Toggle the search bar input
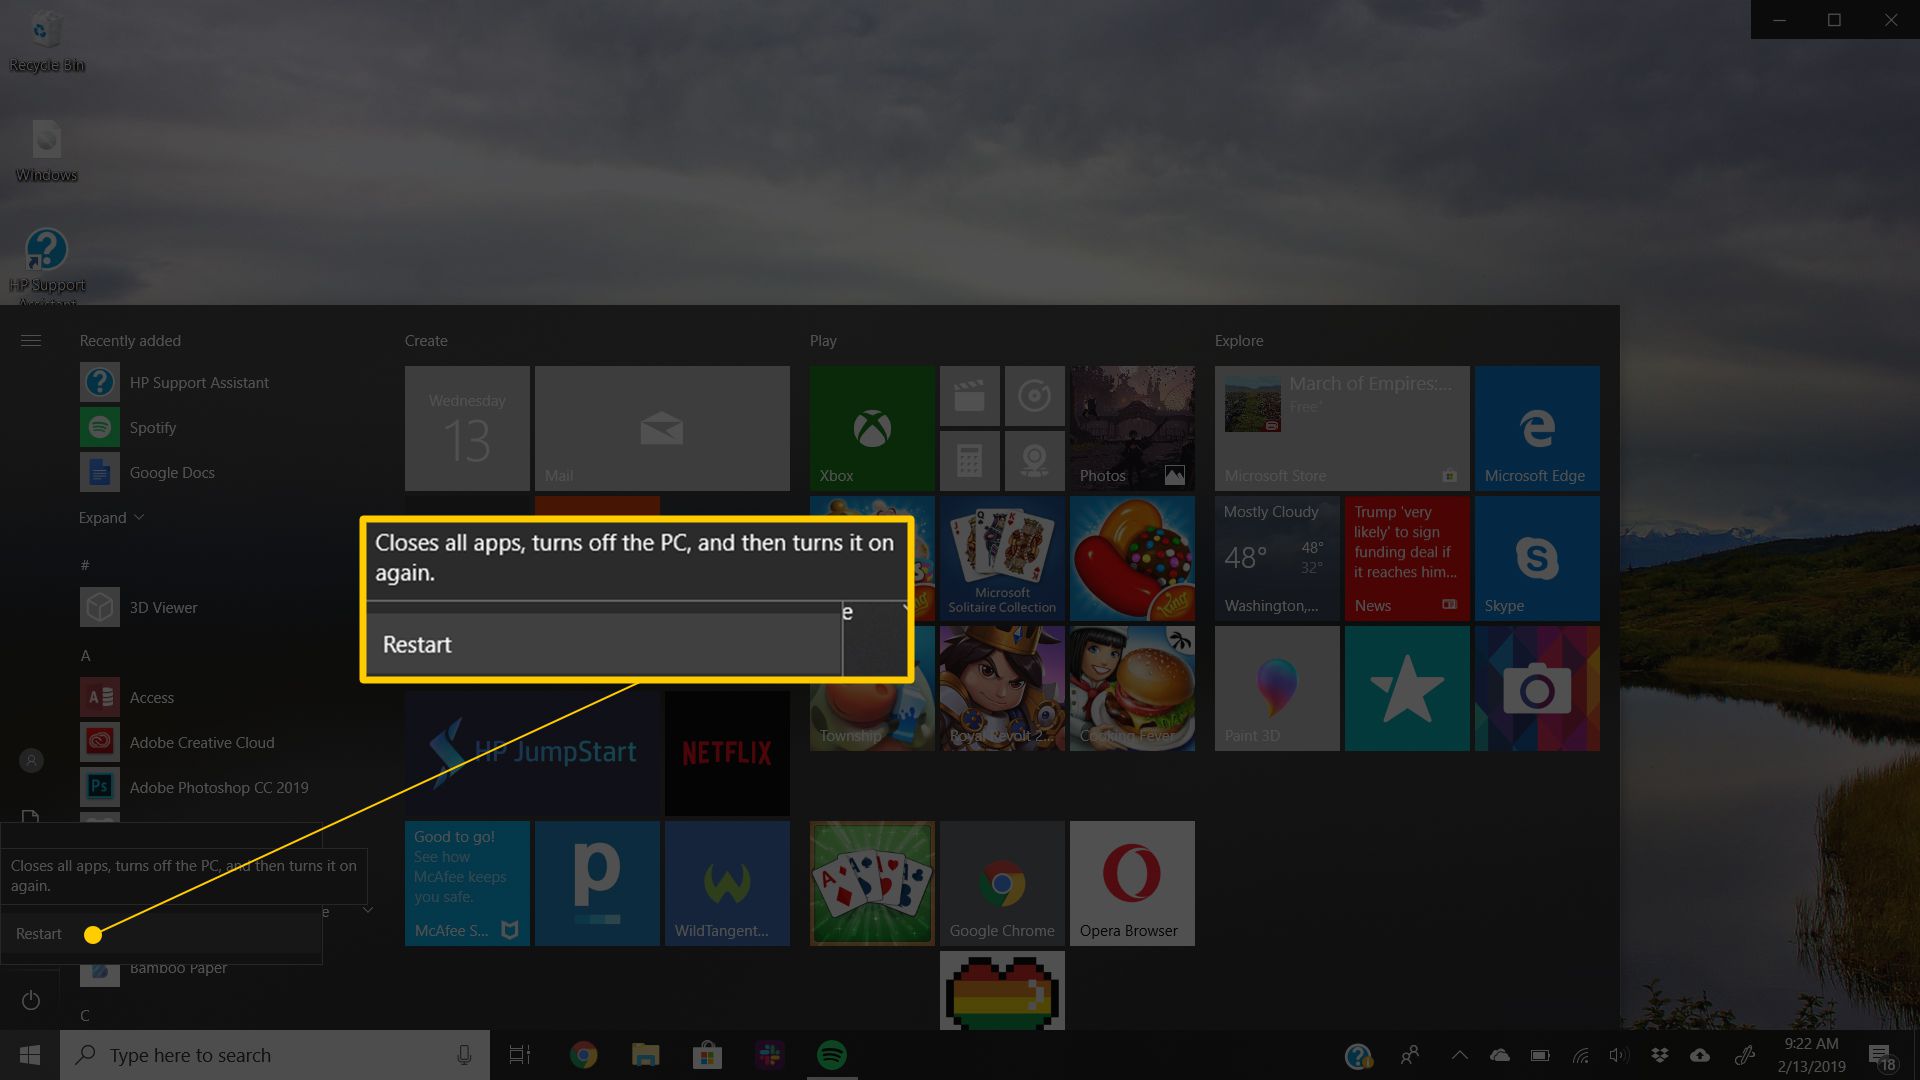Viewport: 1920px width, 1080px height. point(272,1055)
